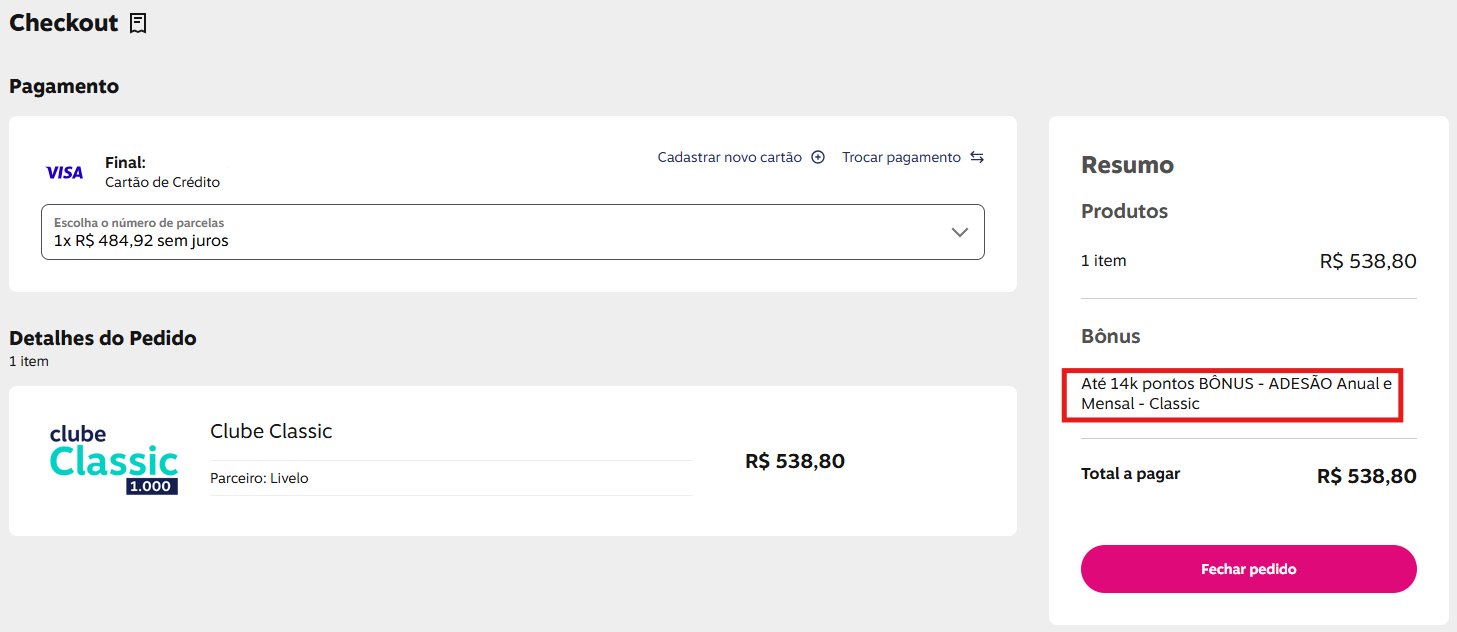Viewport: 1457px width, 632px height.
Task: Choose the "Trocar pagamento" link
Action: (x=901, y=157)
